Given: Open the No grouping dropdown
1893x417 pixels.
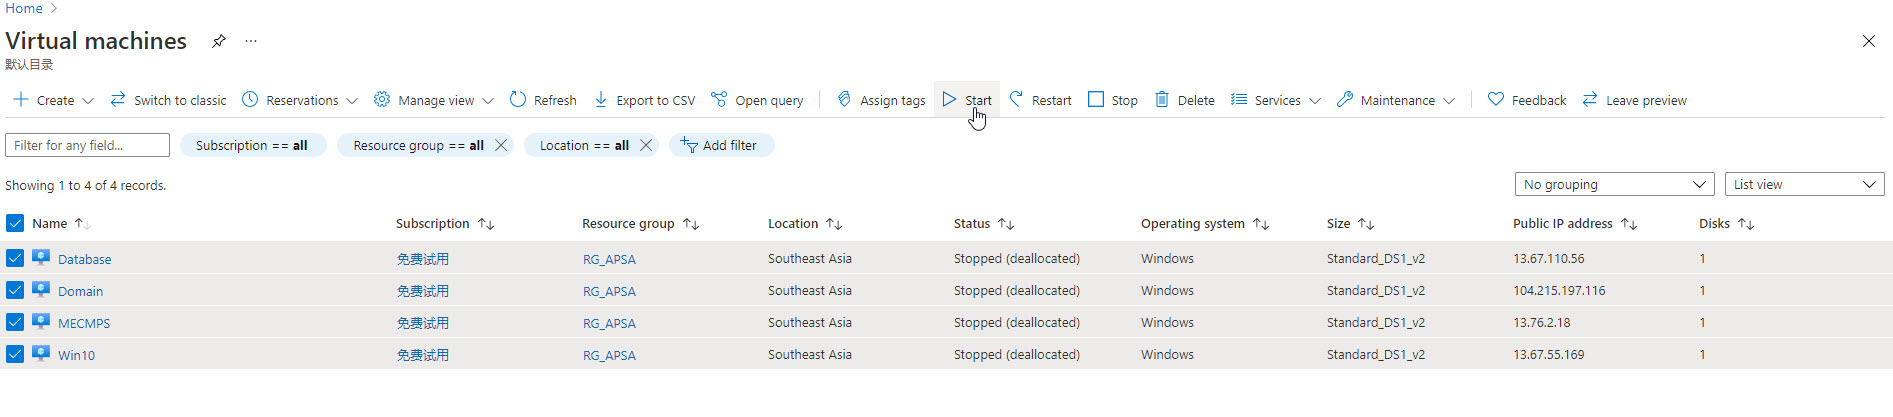Looking at the screenshot, I should point(1614,184).
